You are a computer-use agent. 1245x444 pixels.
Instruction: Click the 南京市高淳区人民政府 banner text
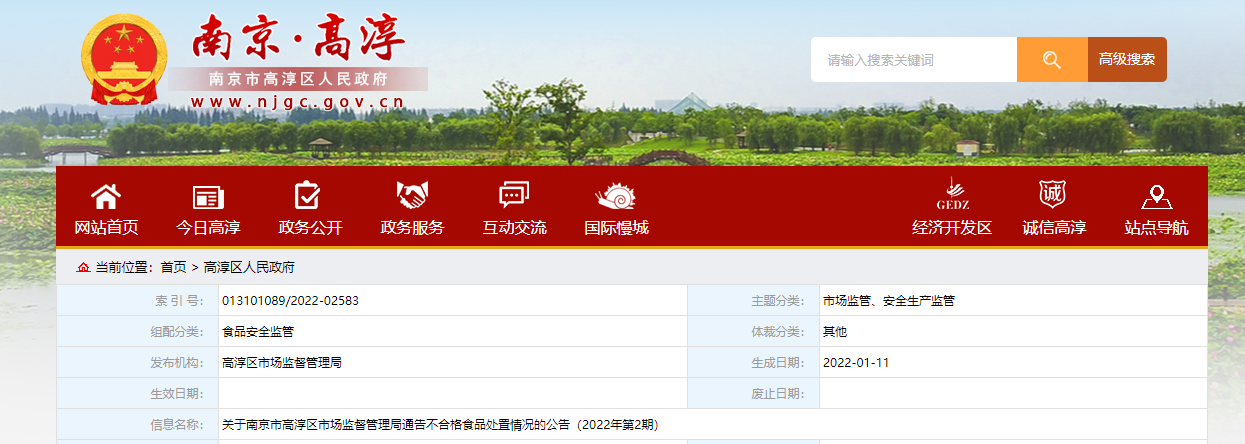tap(297, 79)
